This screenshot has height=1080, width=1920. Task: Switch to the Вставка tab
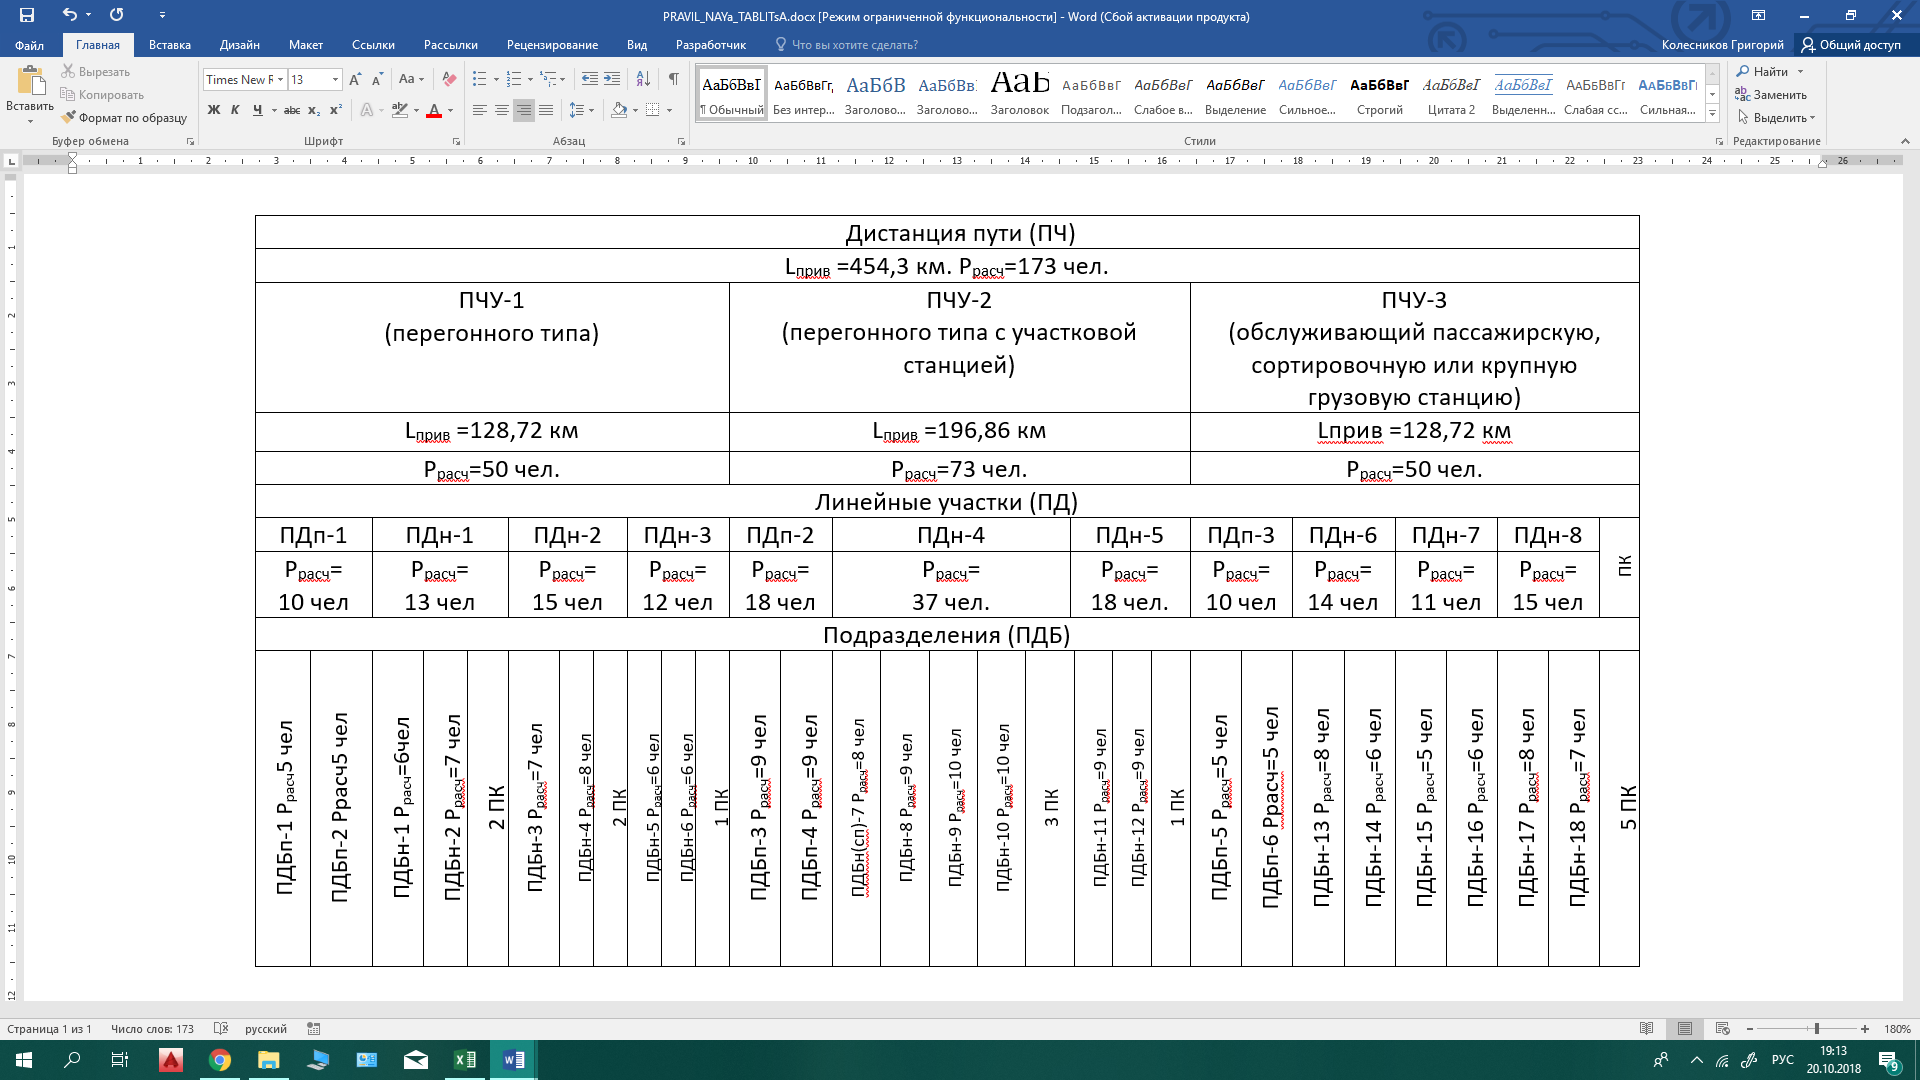pos(170,45)
